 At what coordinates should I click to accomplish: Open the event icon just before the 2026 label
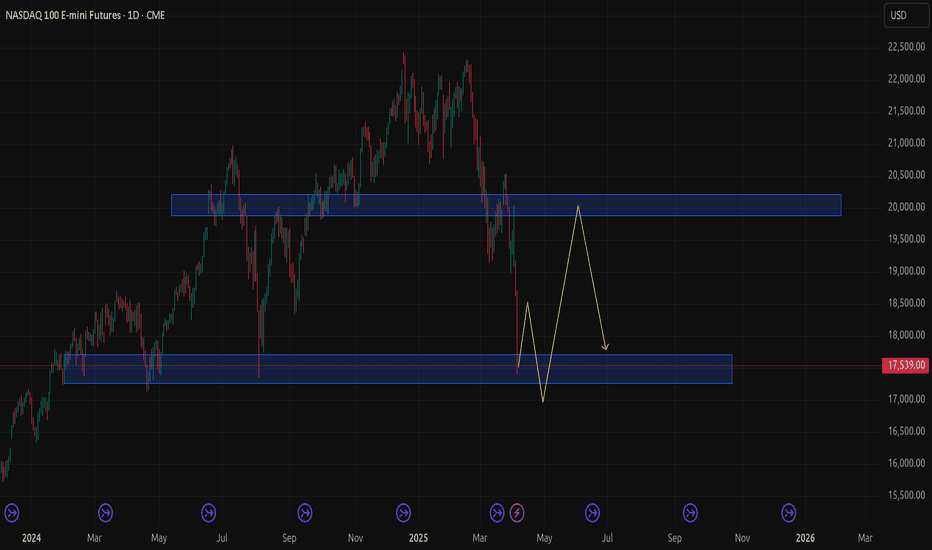[x=789, y=513]
